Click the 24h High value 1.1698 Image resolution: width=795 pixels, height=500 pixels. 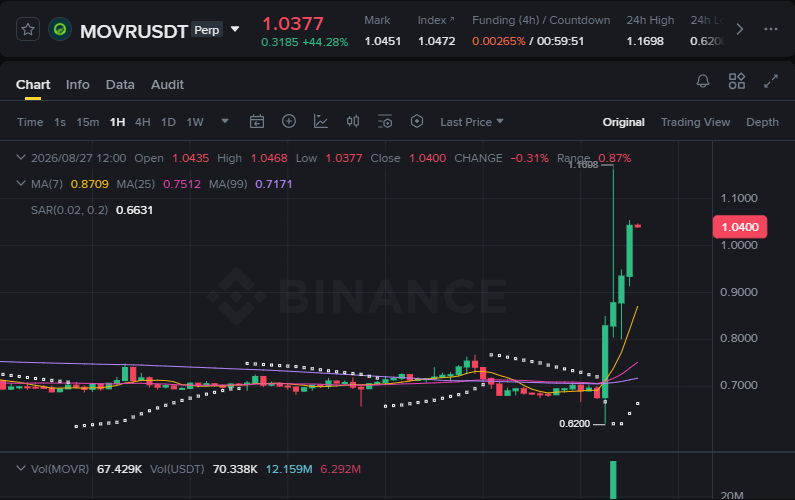[644, 41]
